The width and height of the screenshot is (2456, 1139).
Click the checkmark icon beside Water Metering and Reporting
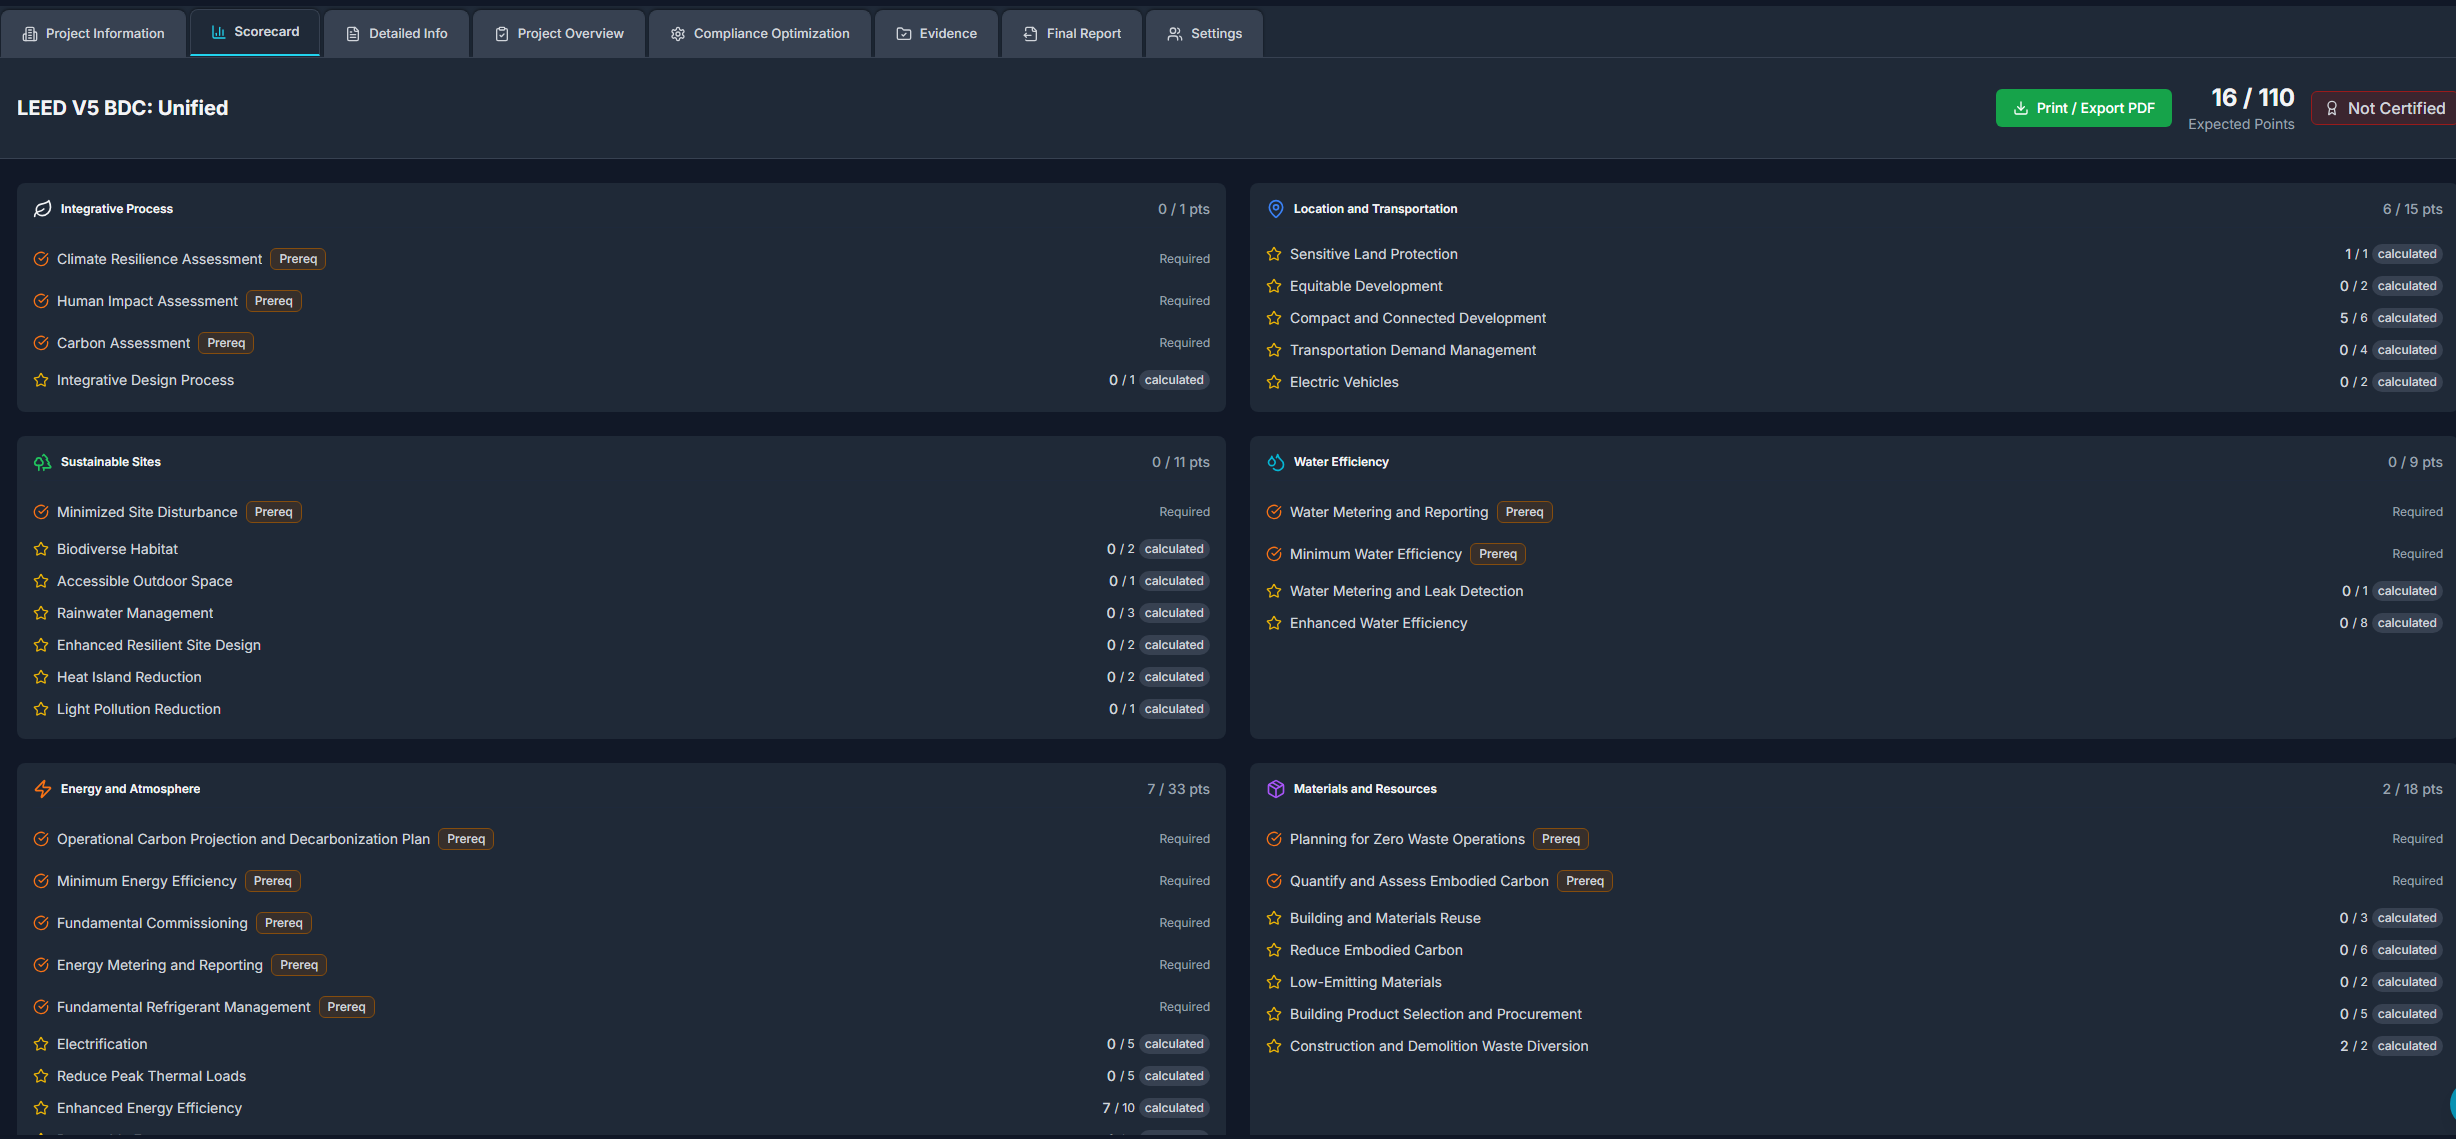[1274, 511]
